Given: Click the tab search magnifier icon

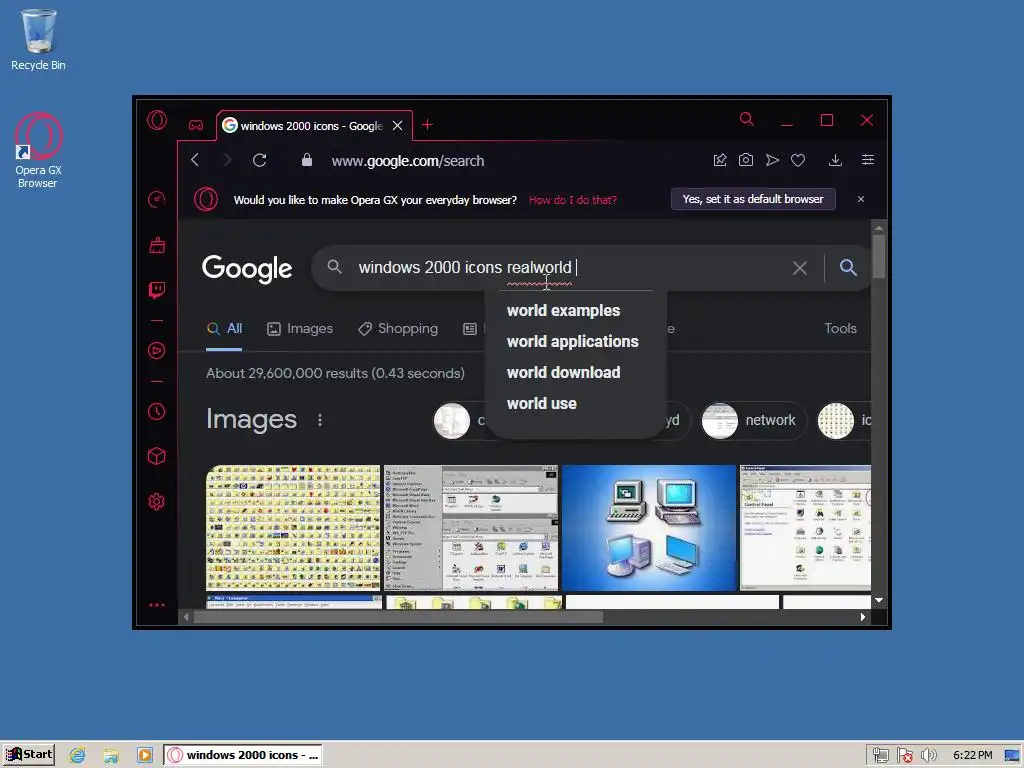Looking at the screenshot, I should (746, 119).
